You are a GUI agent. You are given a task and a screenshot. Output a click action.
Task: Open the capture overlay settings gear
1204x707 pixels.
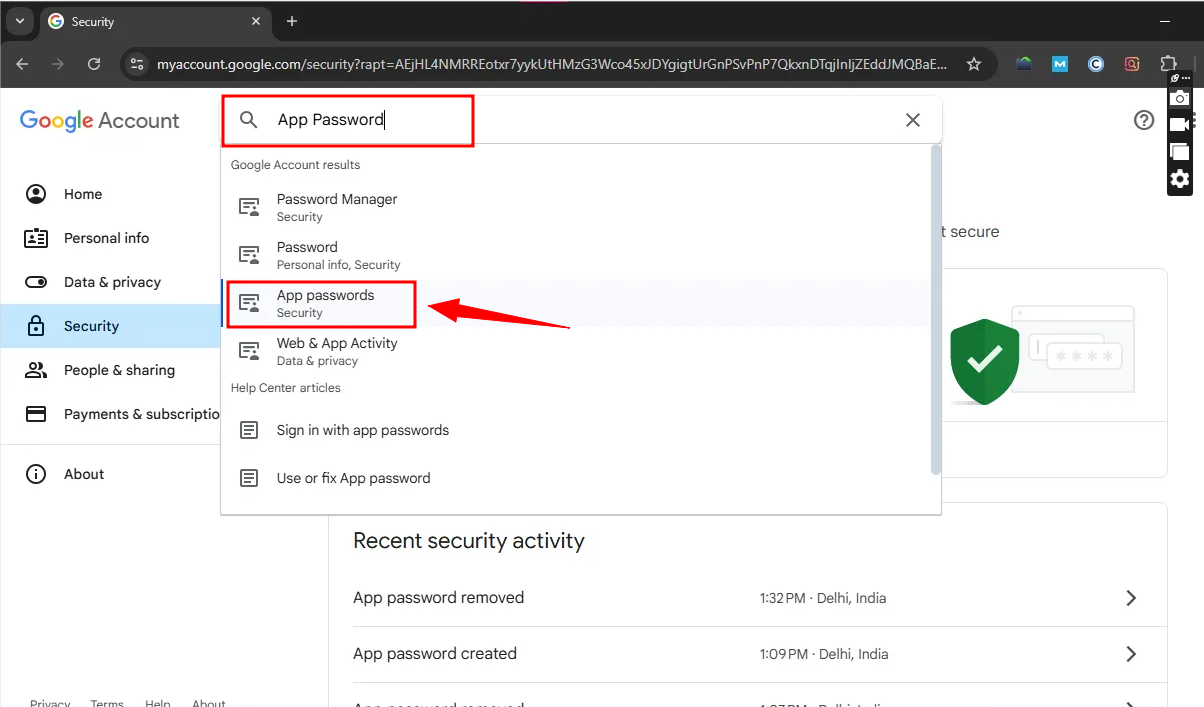coord(1180,179)
